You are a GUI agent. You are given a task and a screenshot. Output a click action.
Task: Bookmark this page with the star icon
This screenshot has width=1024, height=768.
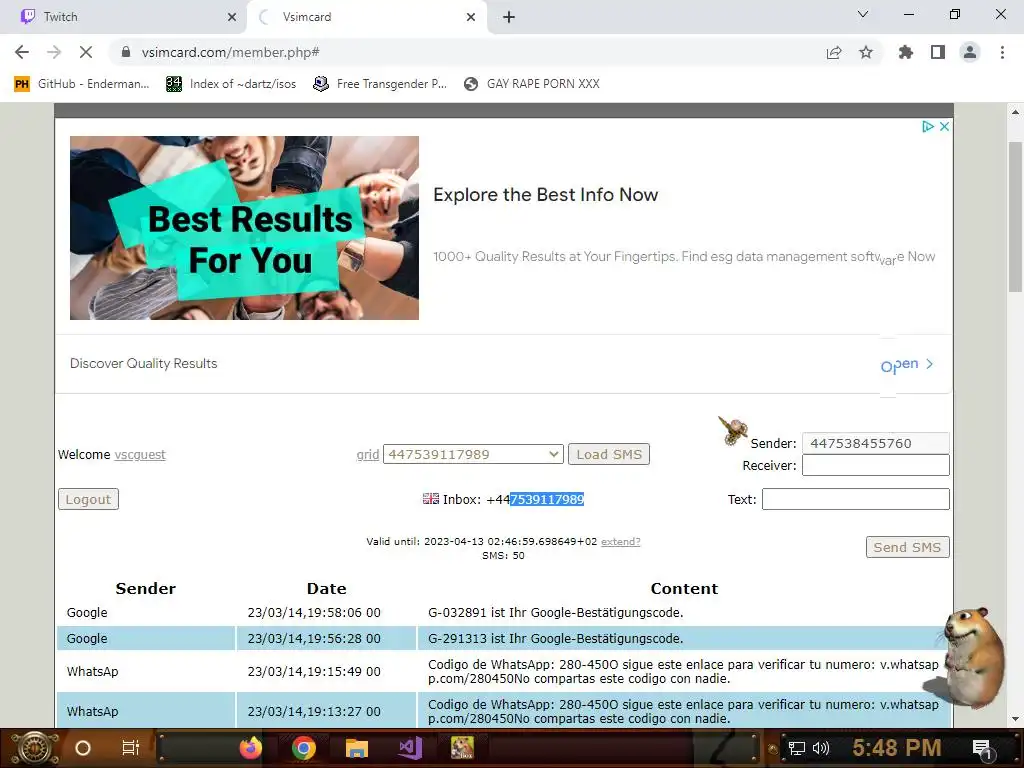[x=866, y=52]
